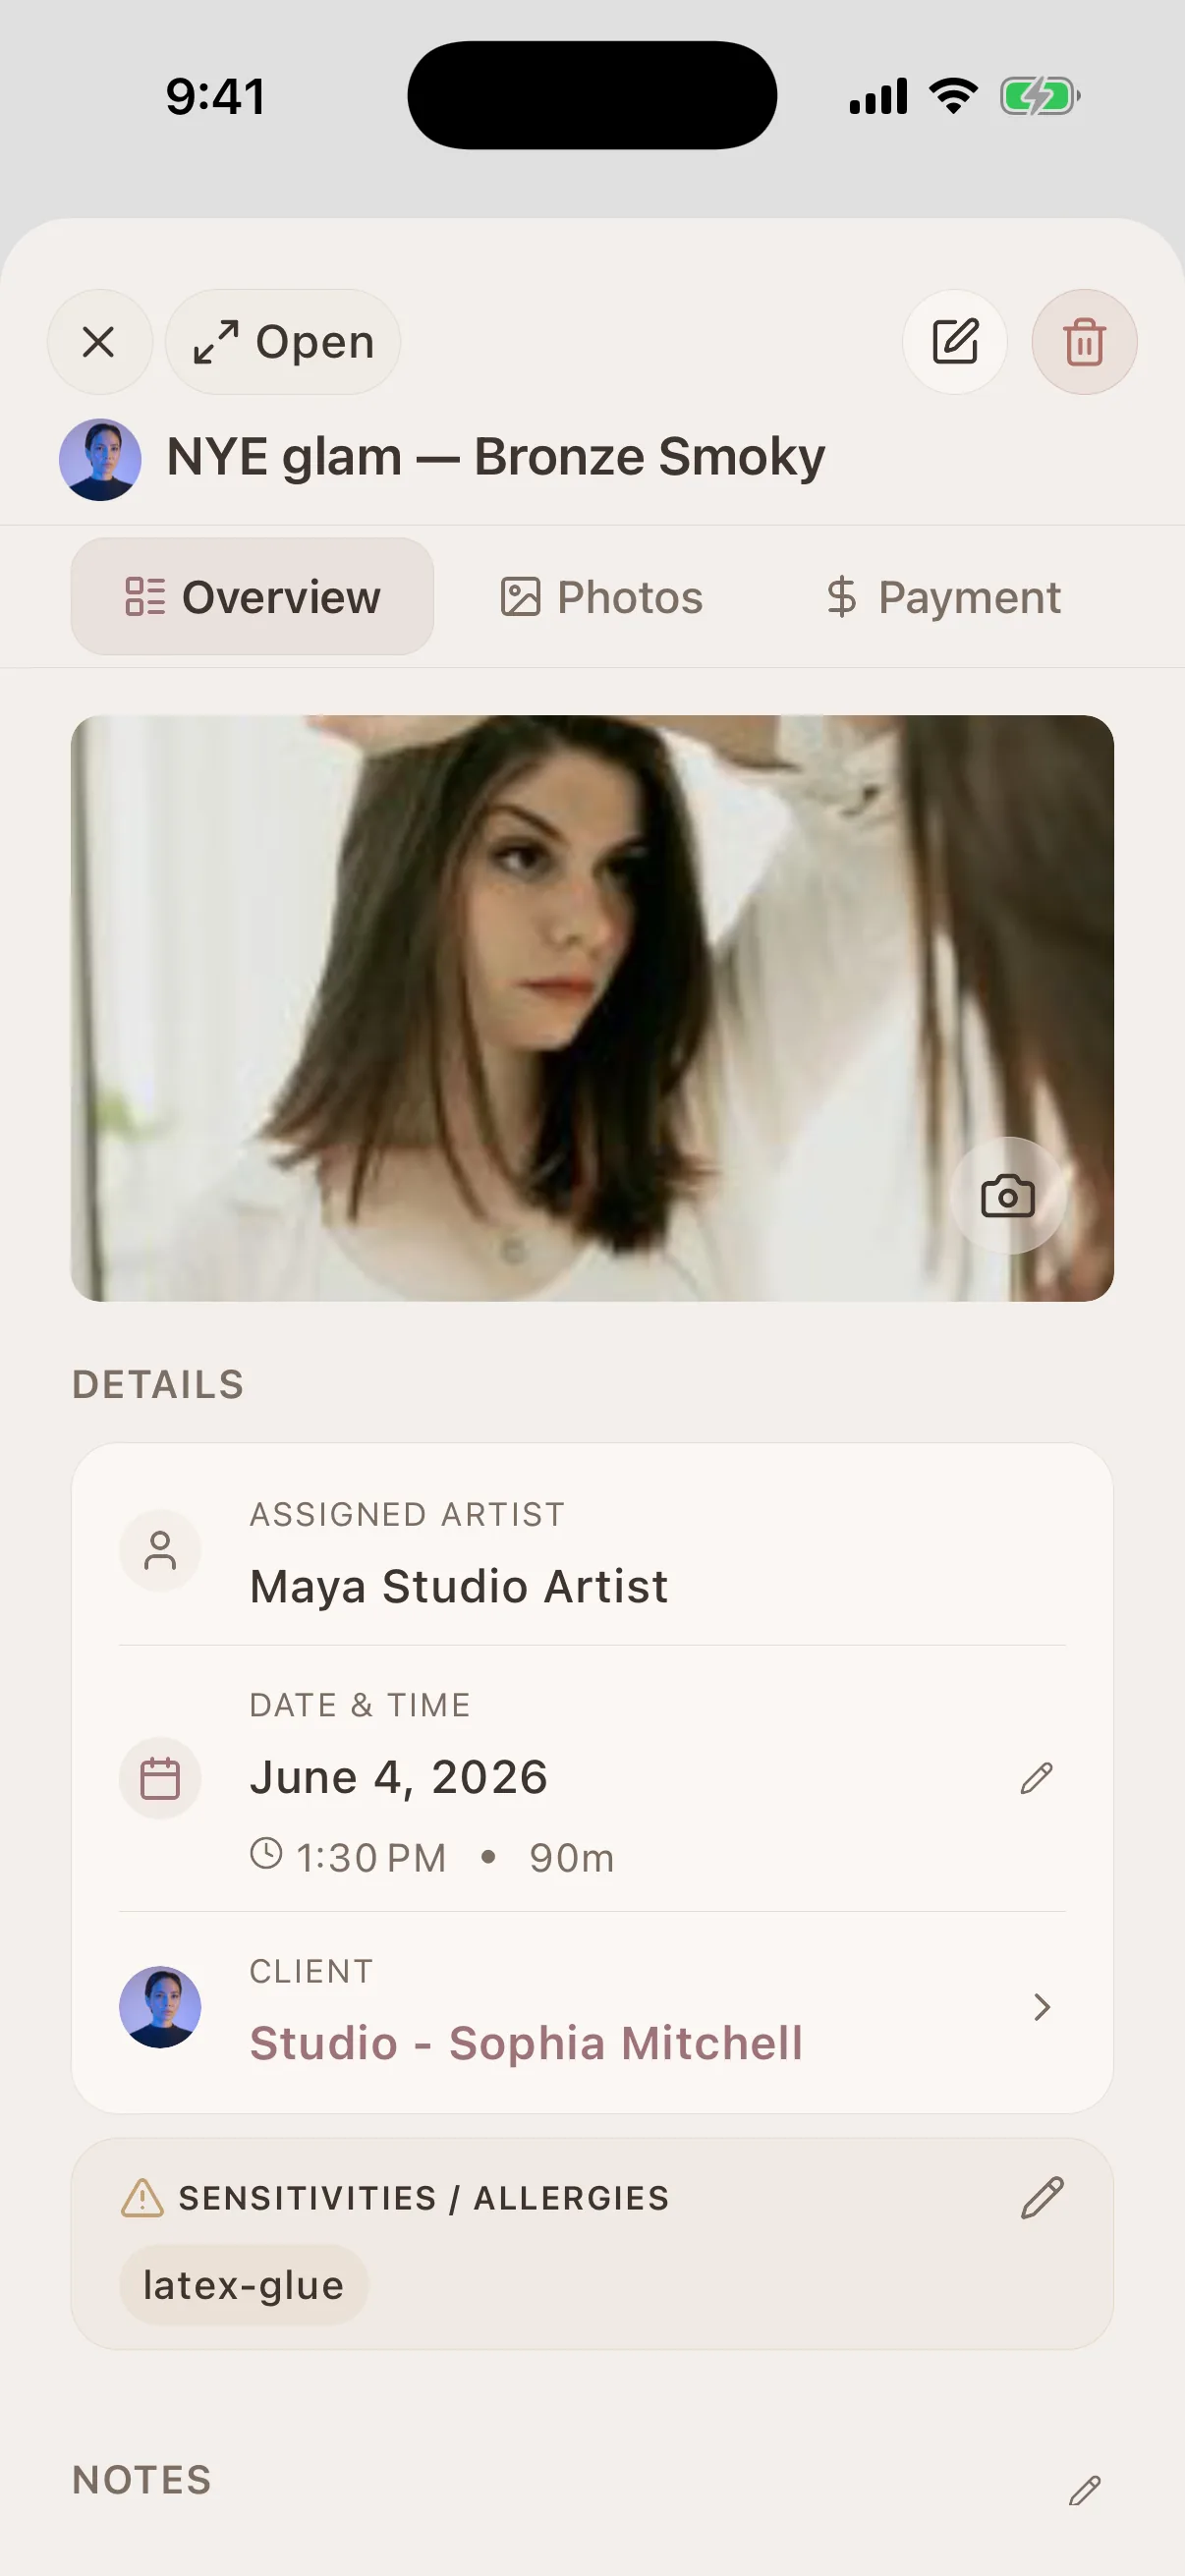The image size is (1185, 2576).
Task: Tap the calendar icon by date
Action: pos(160,1778)
